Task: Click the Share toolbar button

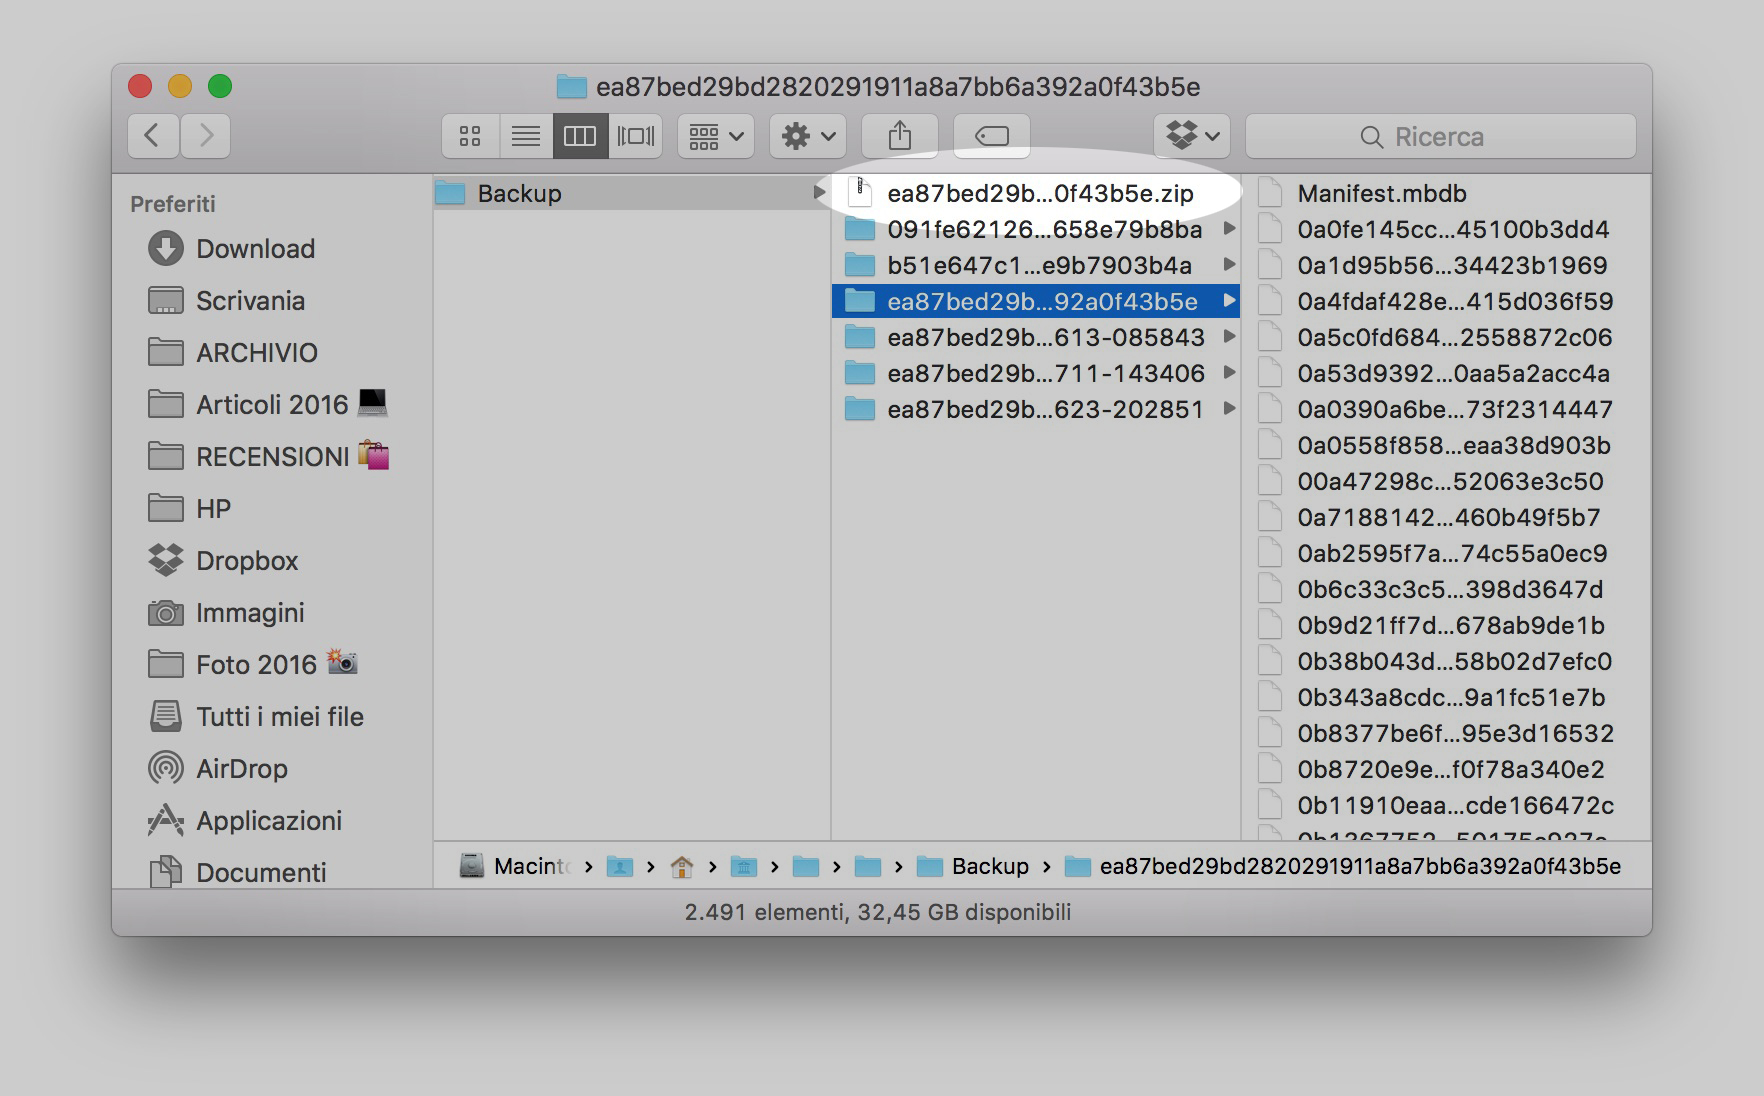Action: coord(900,136)
